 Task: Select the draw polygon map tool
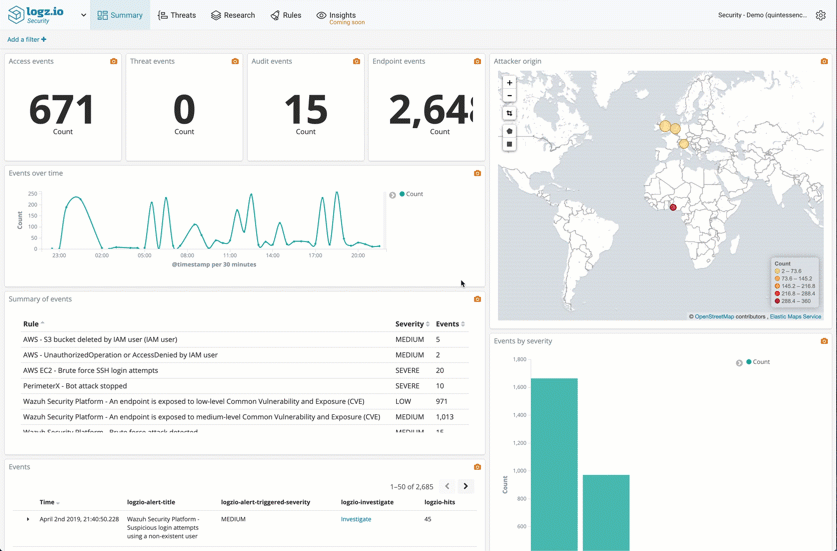(x=509, y=131)
